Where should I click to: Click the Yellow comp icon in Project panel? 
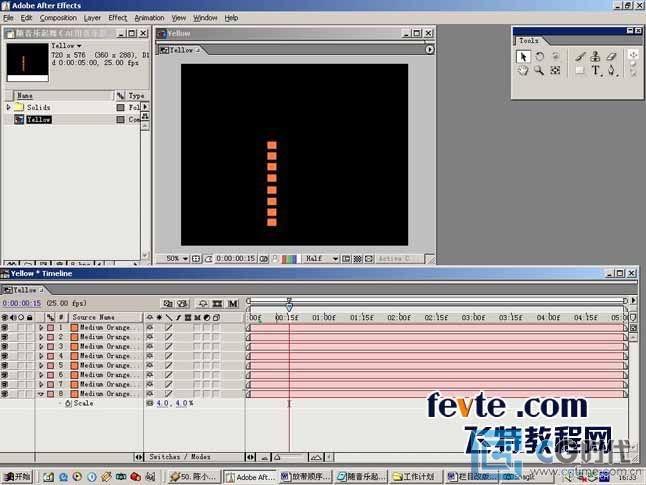coord(19,119)
